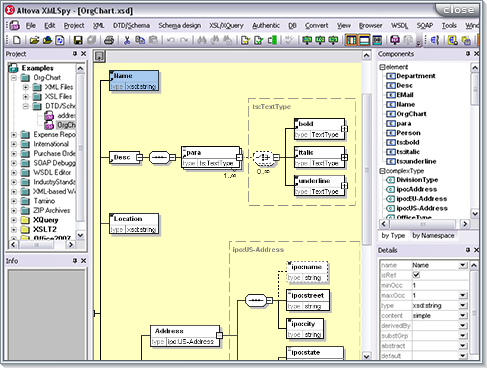
Task: Click the close button at top right
Action: (x=458, y=10)
